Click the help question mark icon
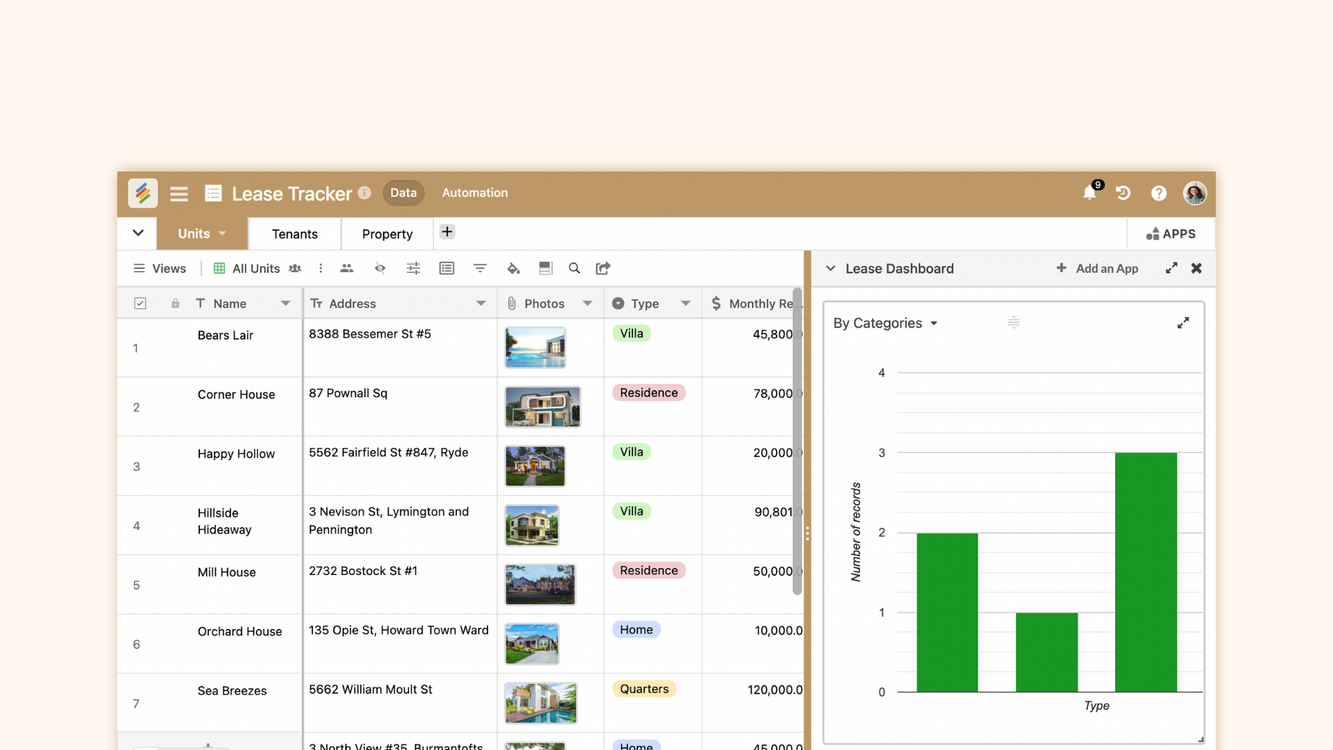This screenshot has width=1333, height=750. (1158, 193)
